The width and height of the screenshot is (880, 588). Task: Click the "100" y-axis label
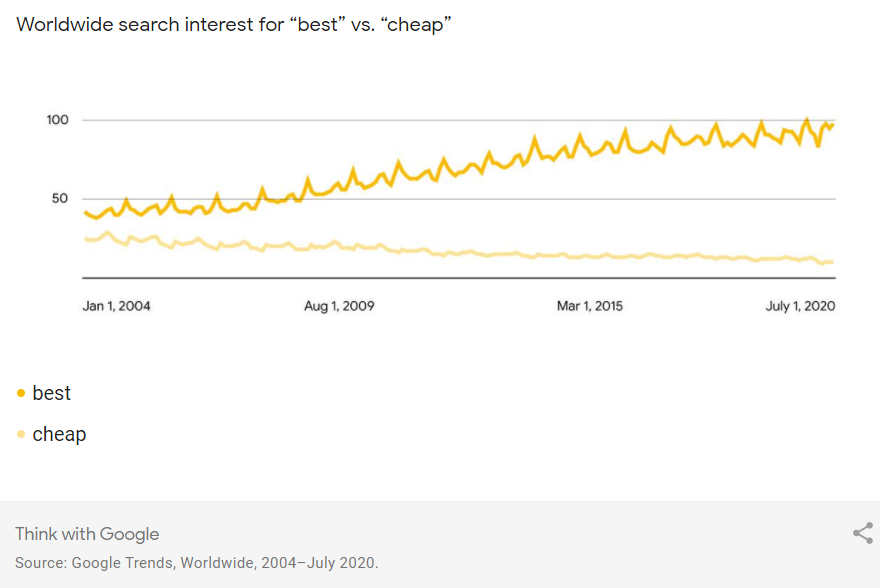click(58, 120)
